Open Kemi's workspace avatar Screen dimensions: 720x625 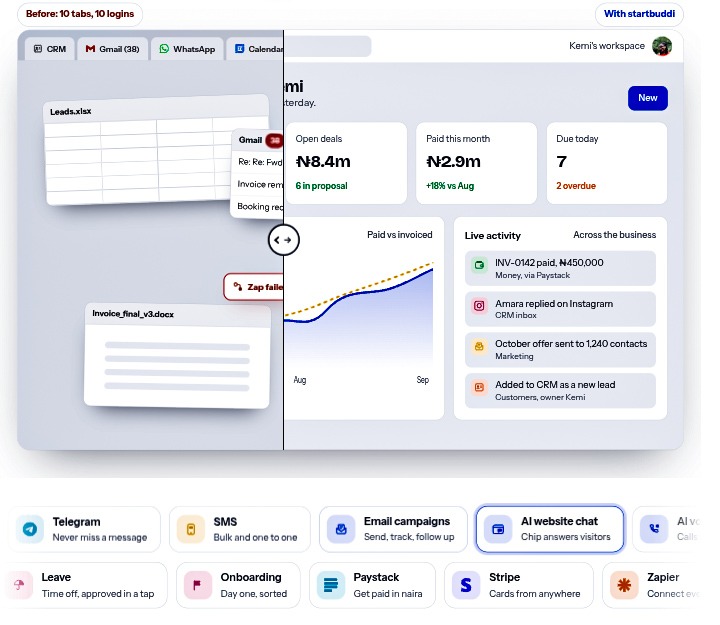[662, 46]
